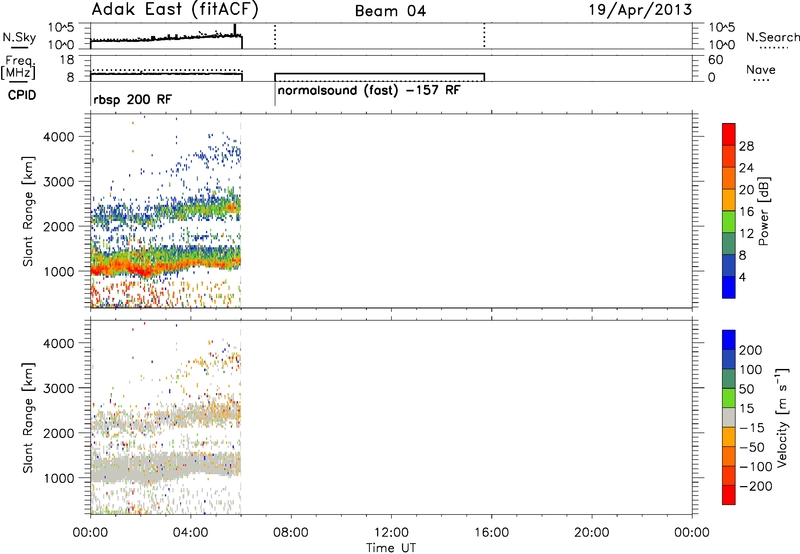Click the '04:00' time tick label
This screenshot has height=554, width=800.
click(x=190, y=533)
